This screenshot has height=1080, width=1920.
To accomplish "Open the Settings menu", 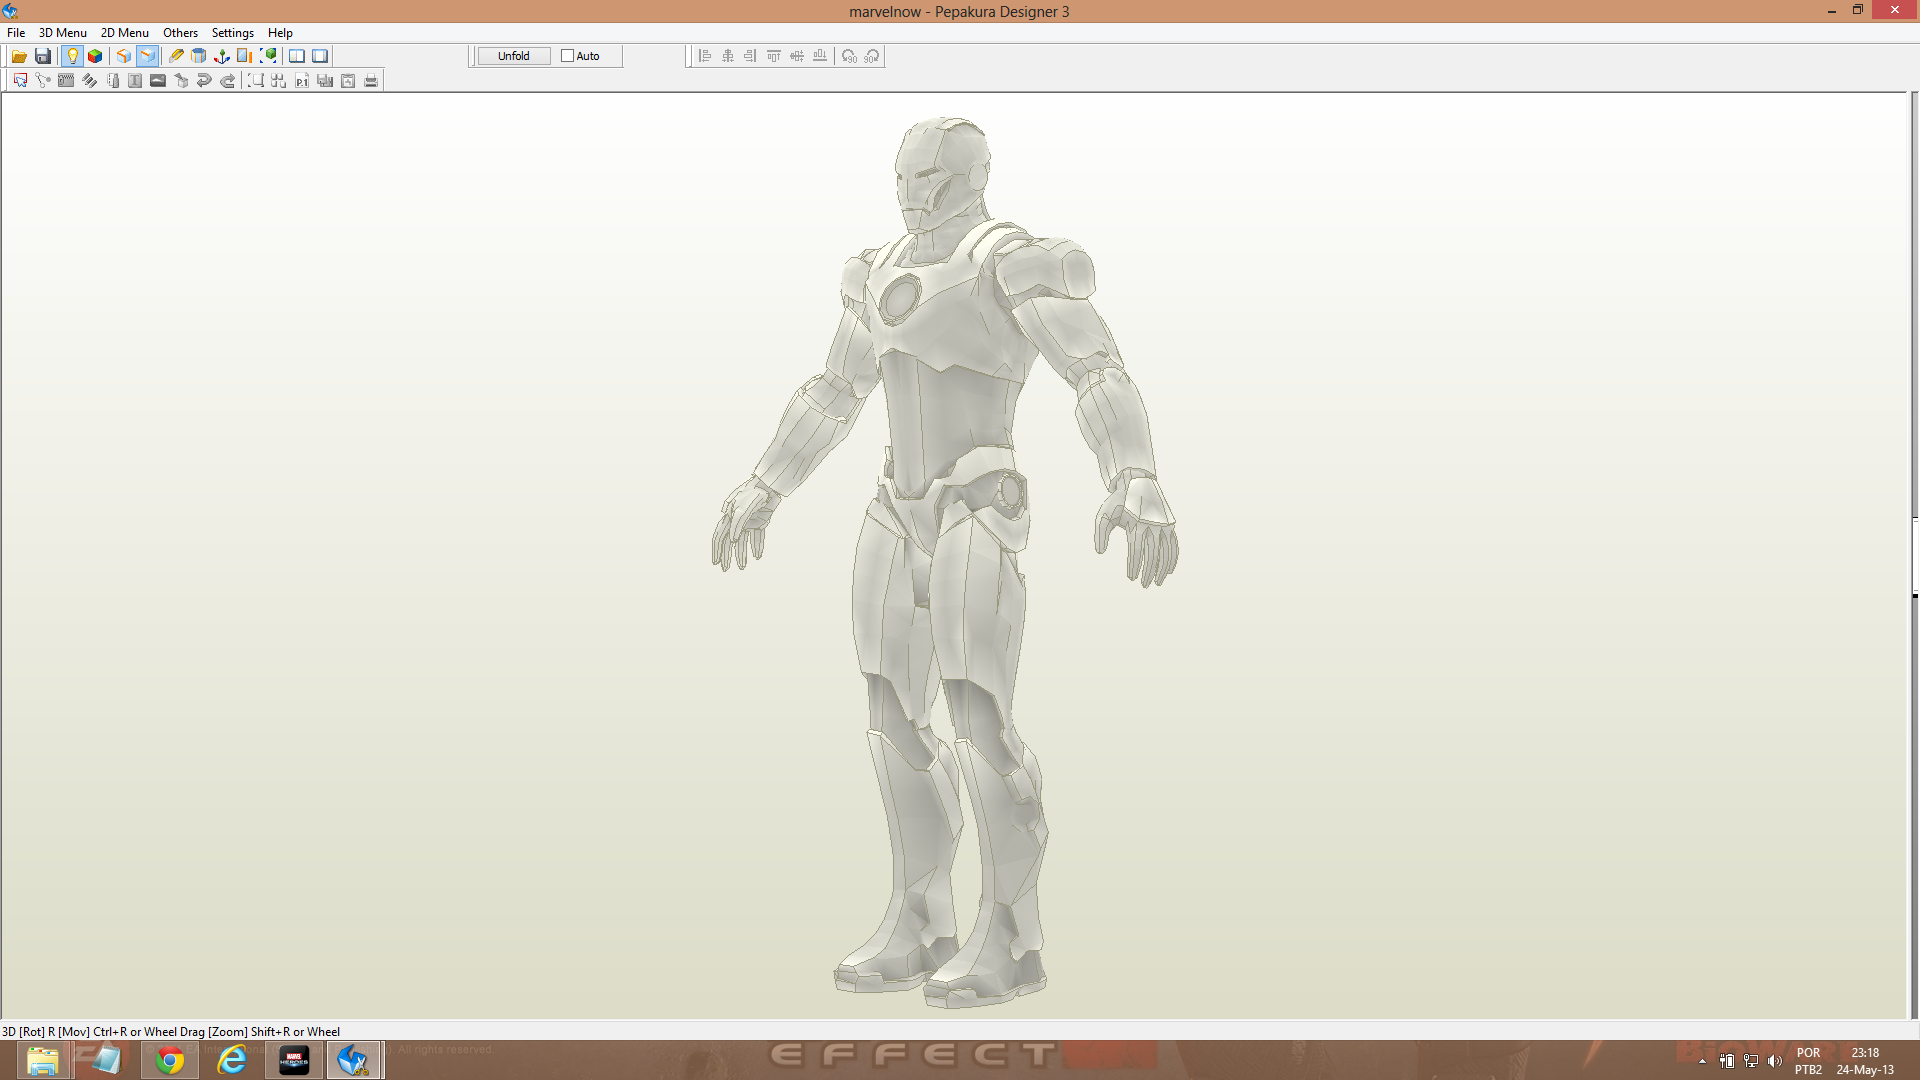I will [233, 33].
